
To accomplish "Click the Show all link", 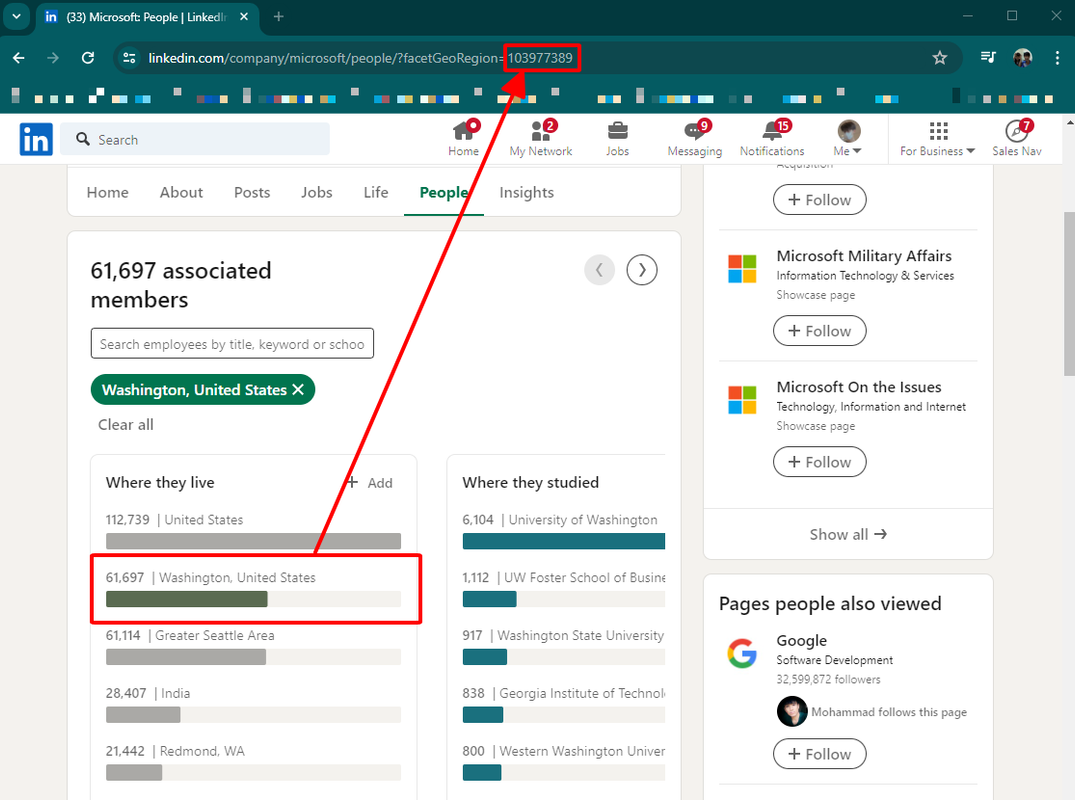I will pyautogui.click(x=848, y=534).
